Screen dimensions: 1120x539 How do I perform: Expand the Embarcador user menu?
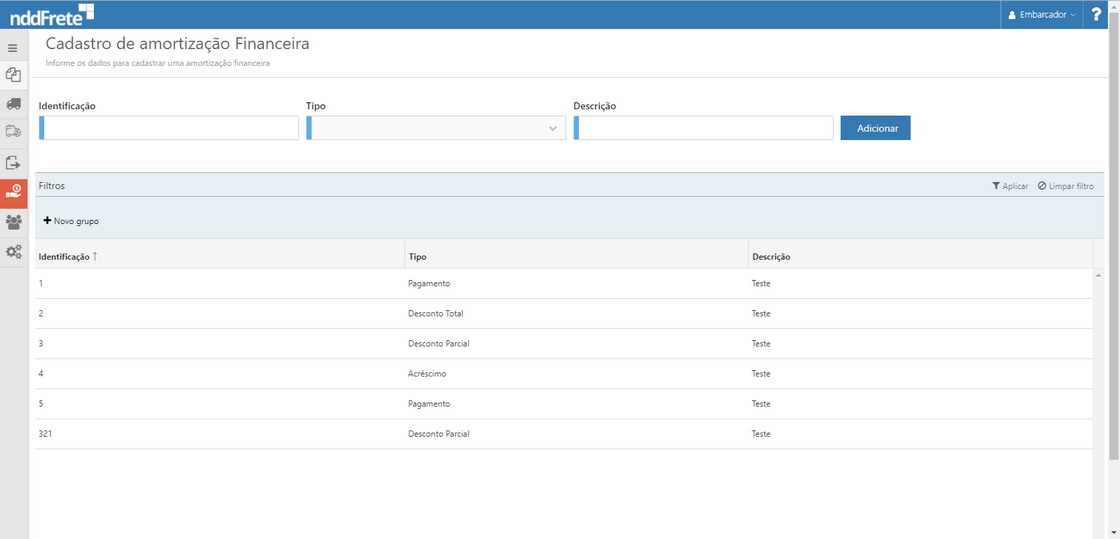pyautogui.click(x=1042, y=15)
